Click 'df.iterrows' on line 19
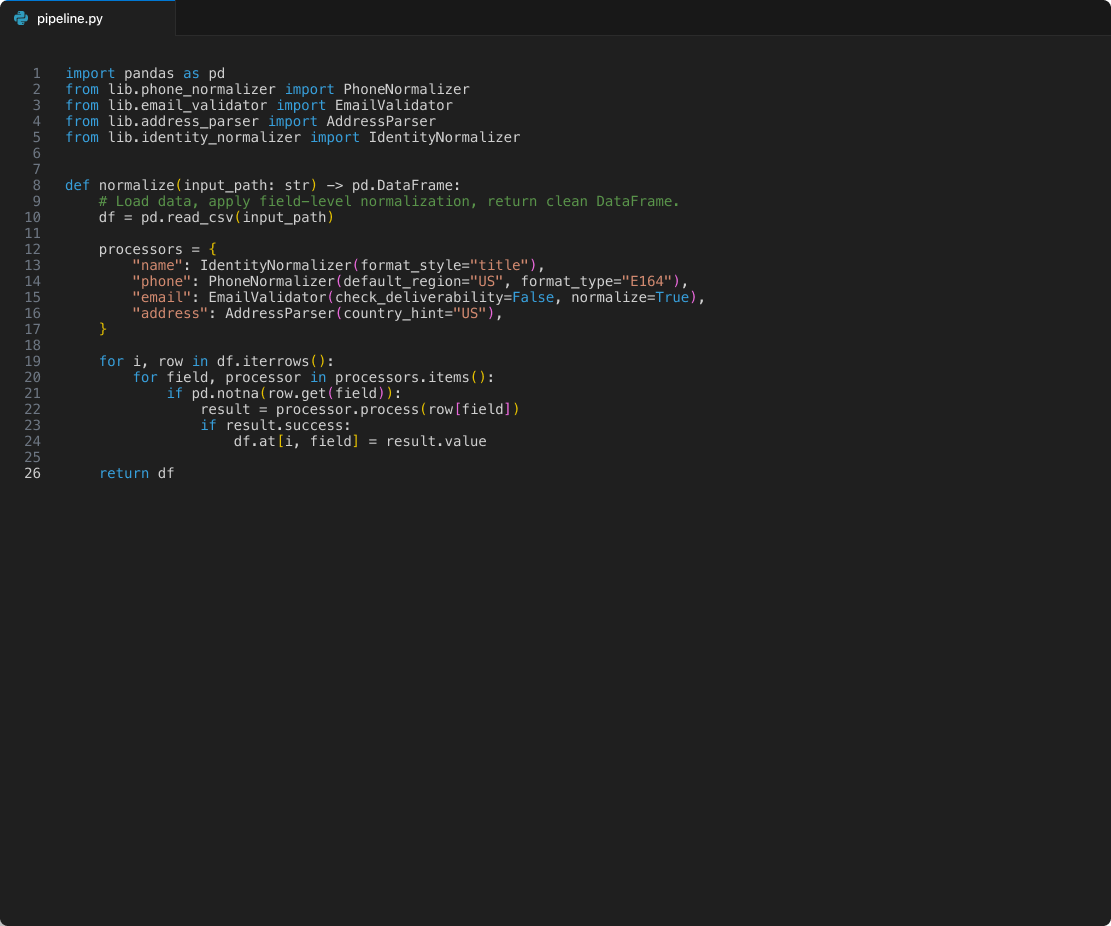 (x=263, y=362)
